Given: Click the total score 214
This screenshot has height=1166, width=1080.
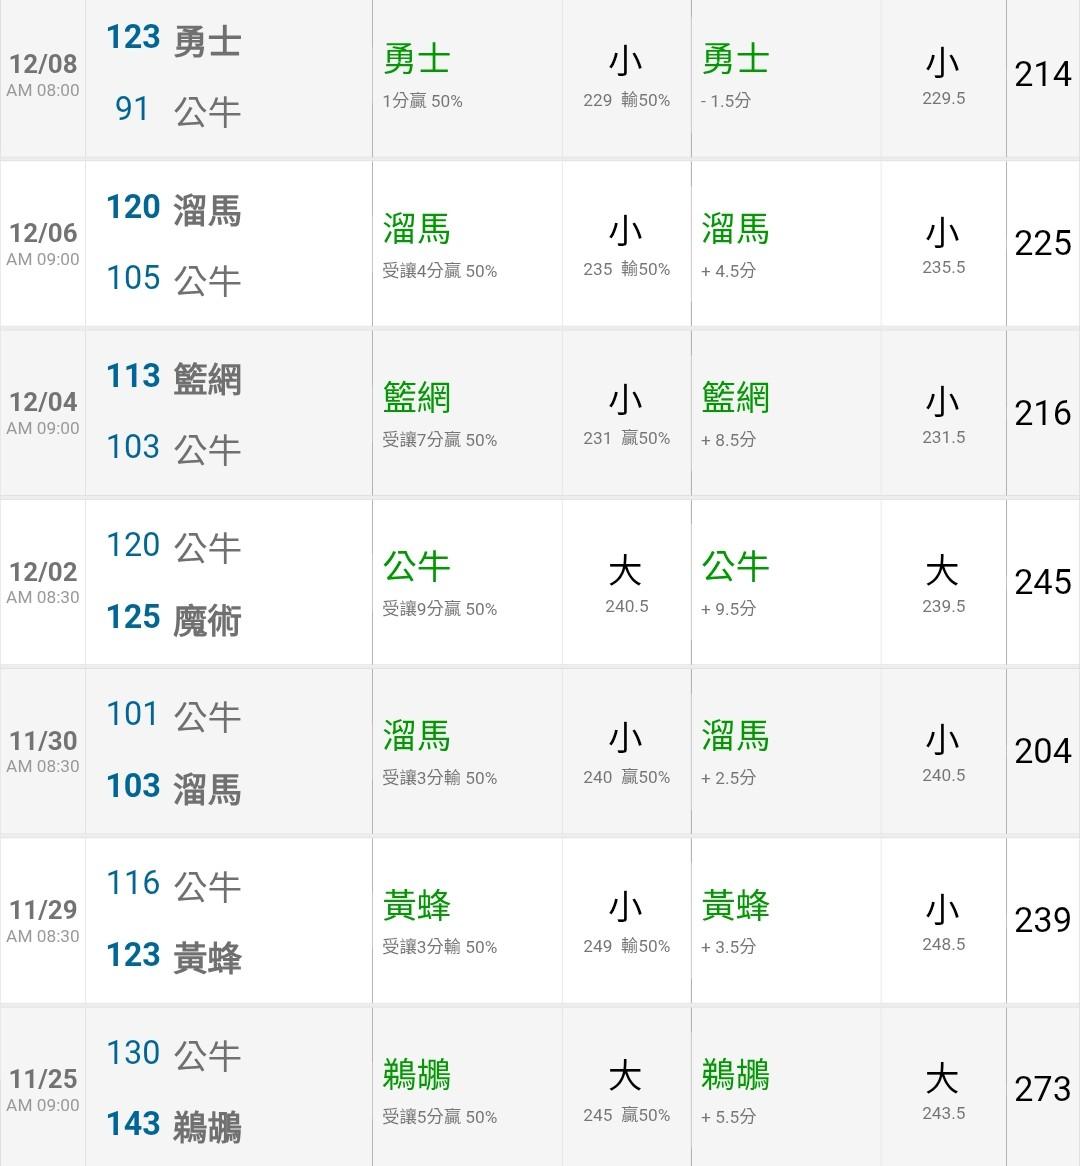Looking at the screenshot, I should (x=1042, y=74).
